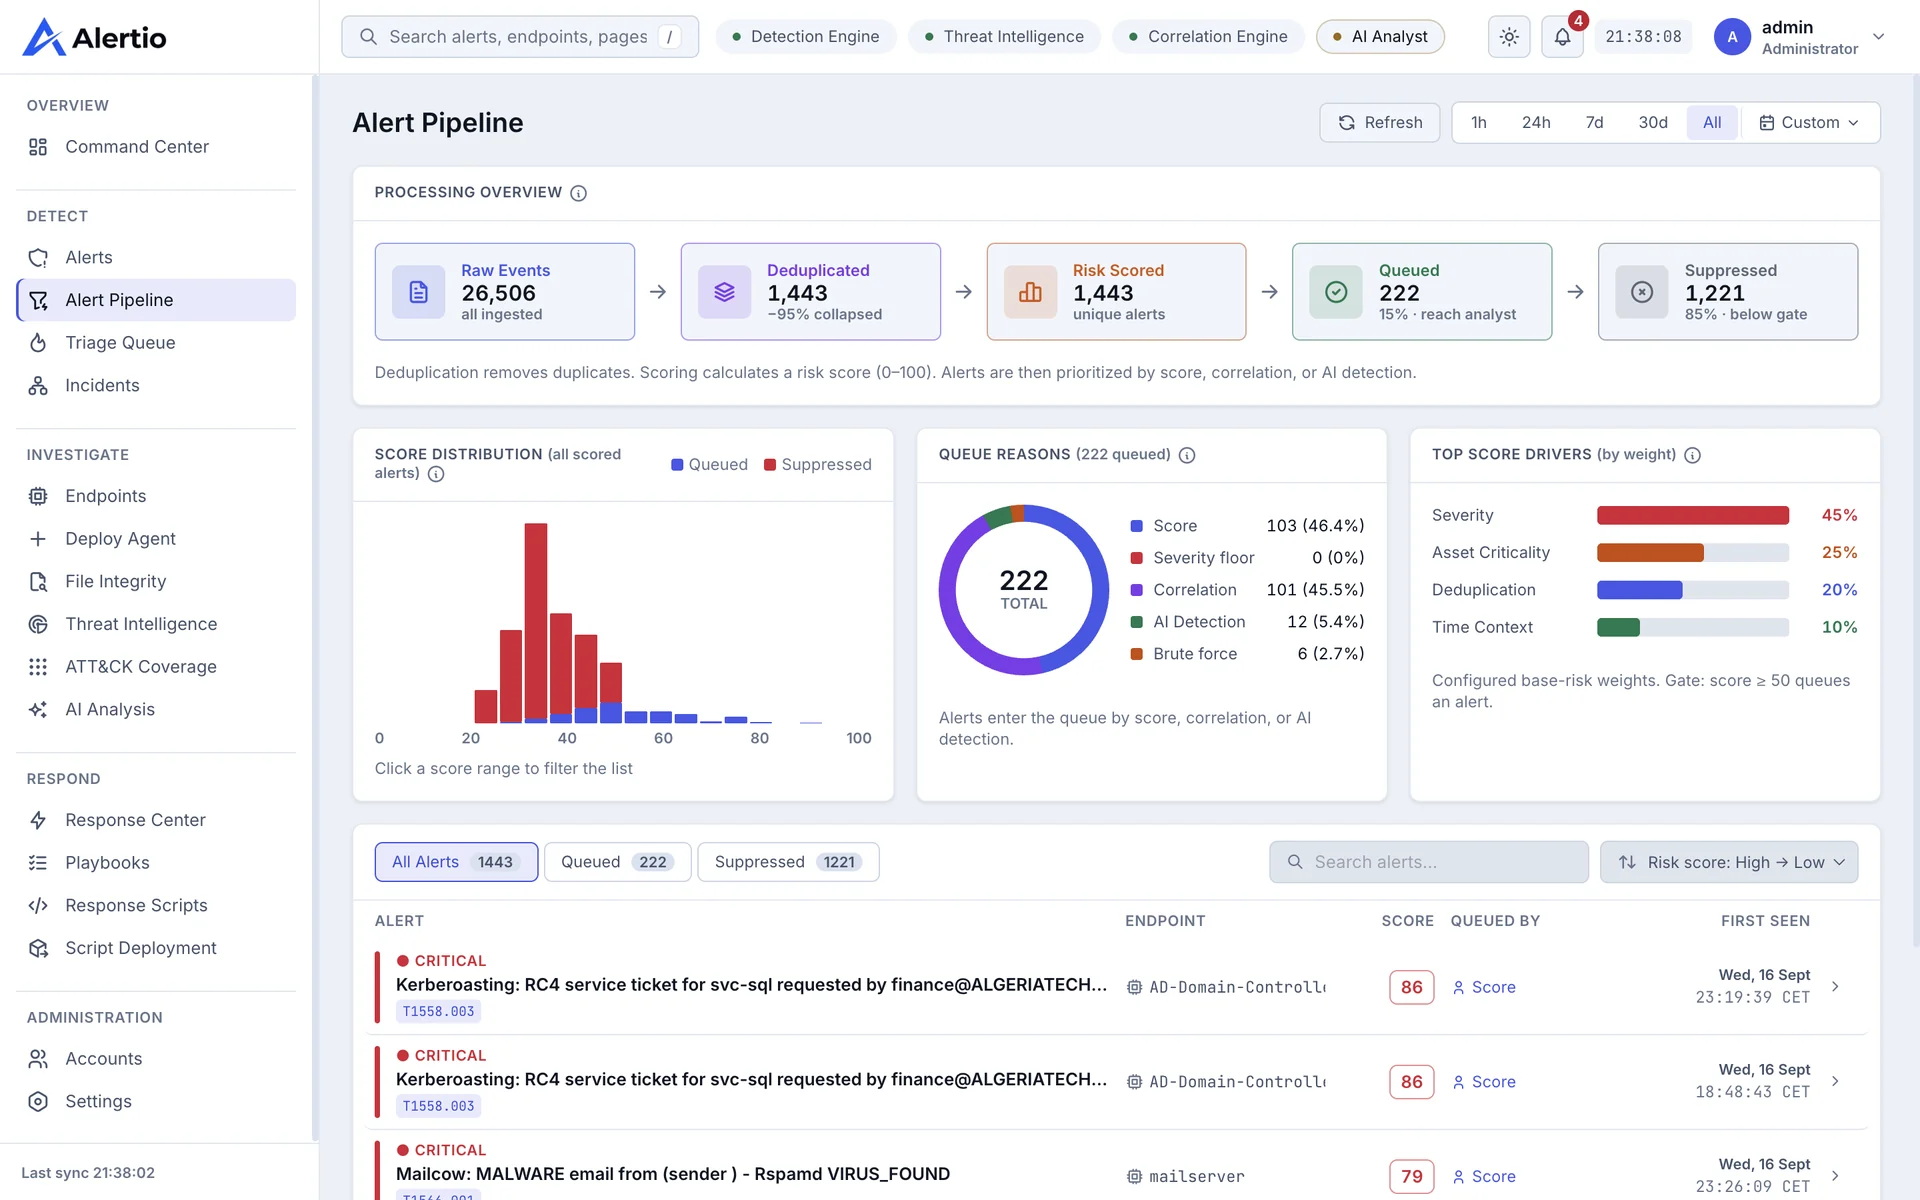The image size is (1920, 1200).
Task: Click the Queued checkmark icon
Action: click(x=1336, y=292)
